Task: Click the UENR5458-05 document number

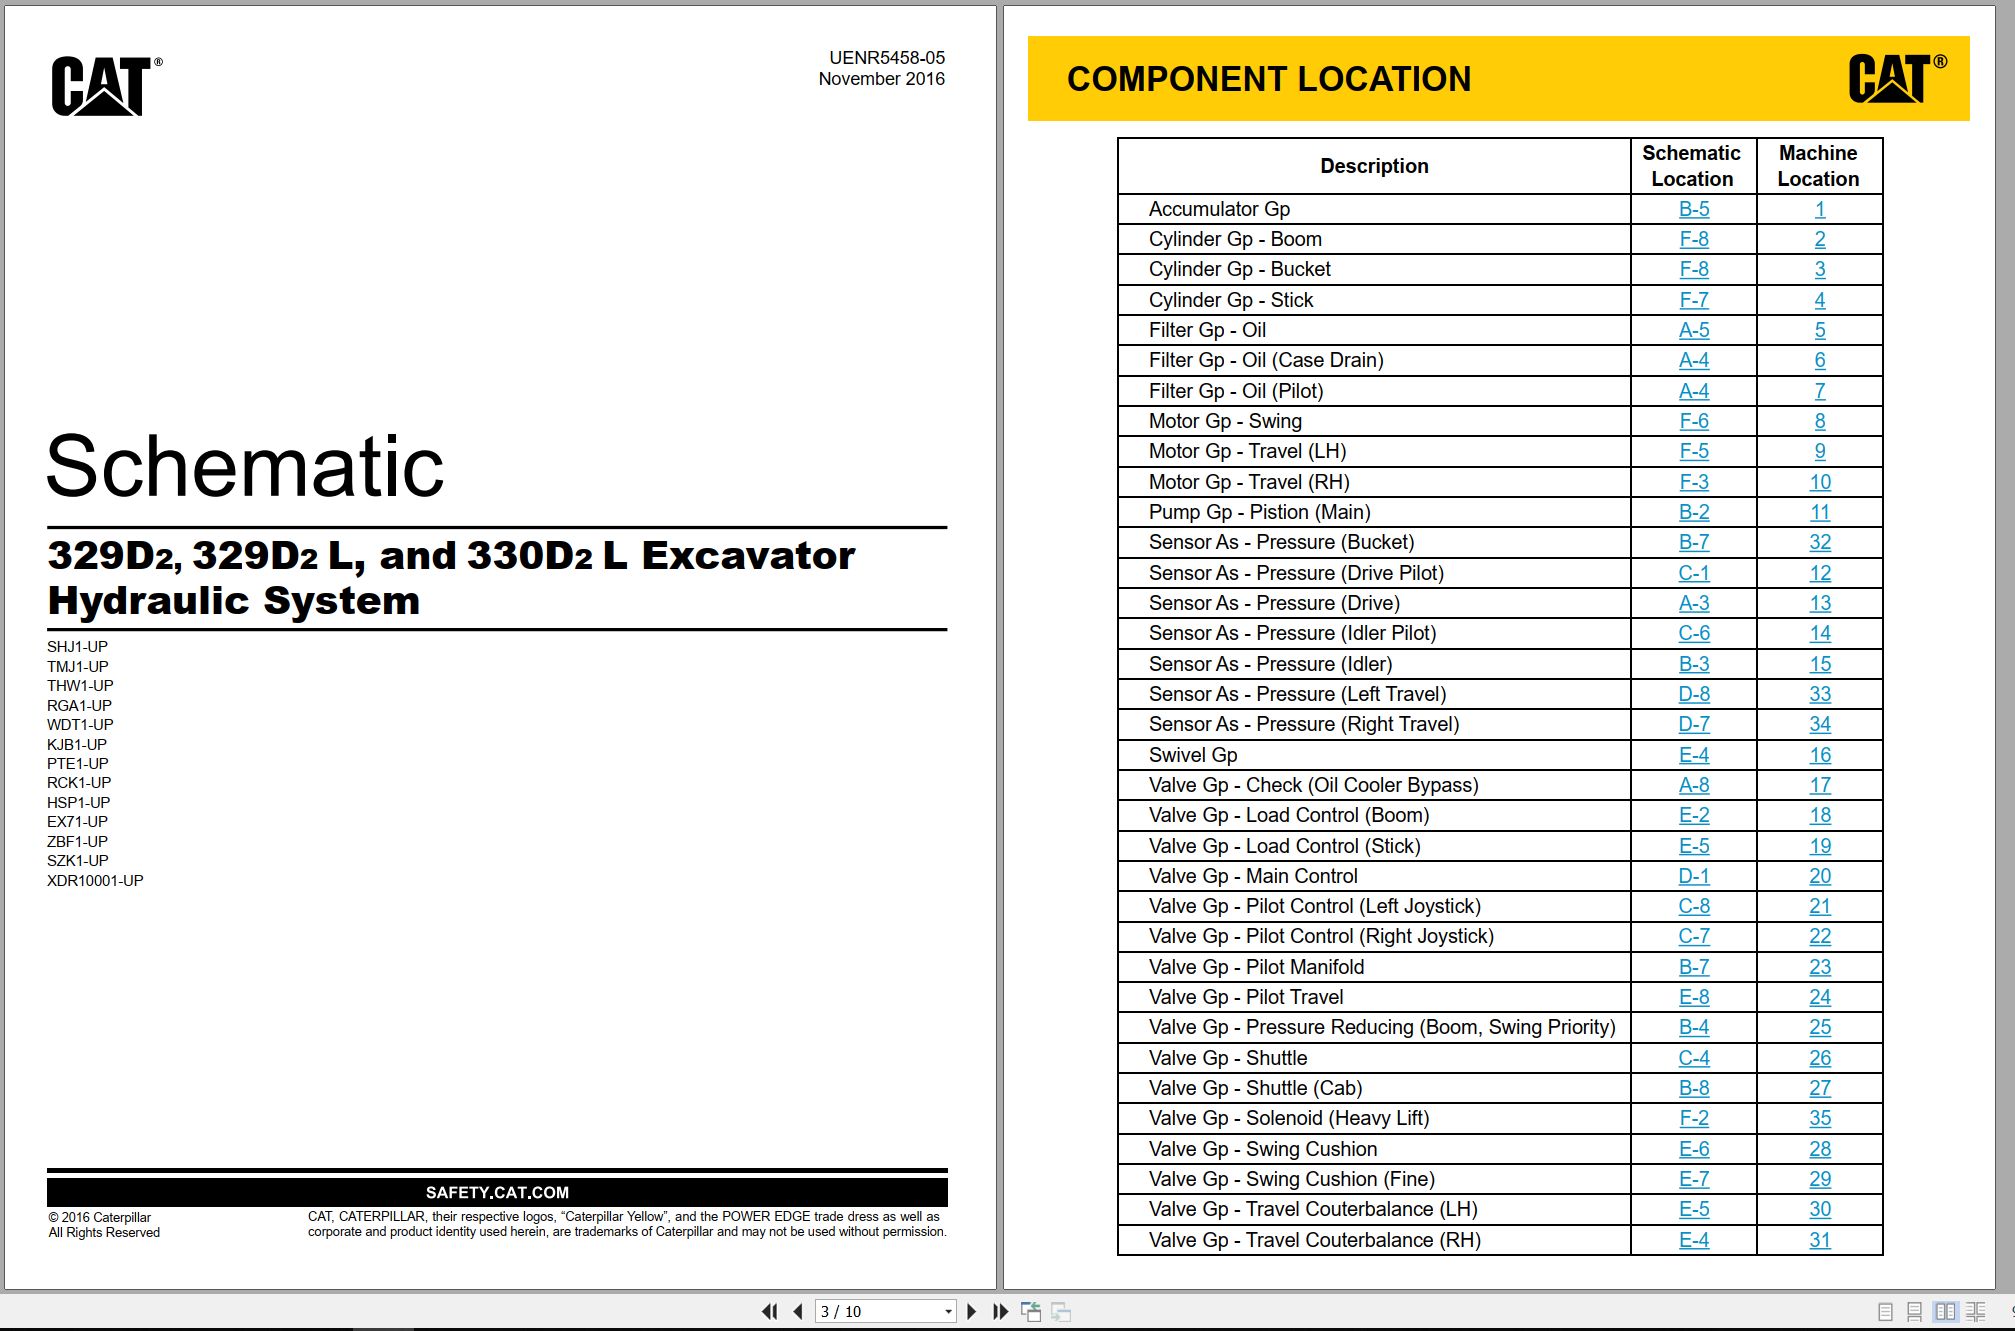Action: click(x=887, y=58)
